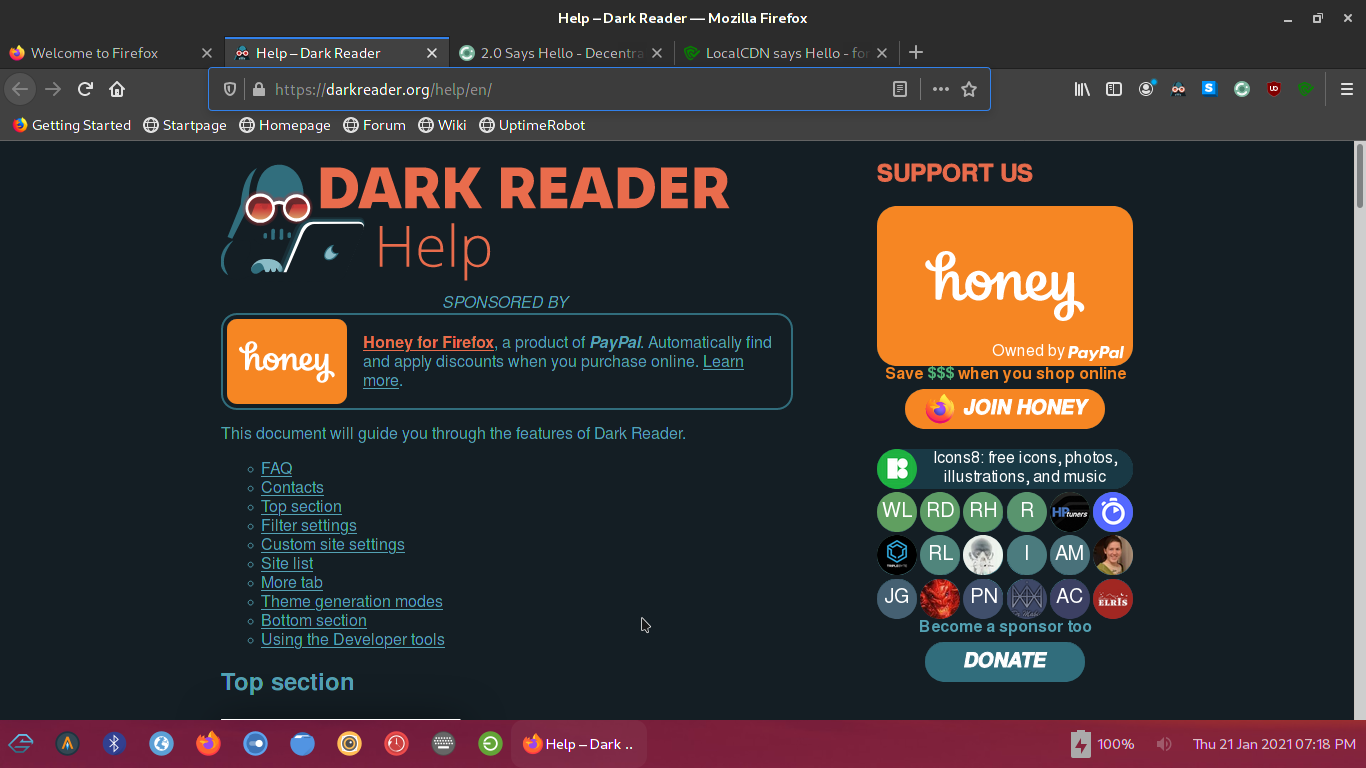Open page actions three-dot menu
Image resolution: width=1366 pixels, height=768 pixels.
(940, 89)
